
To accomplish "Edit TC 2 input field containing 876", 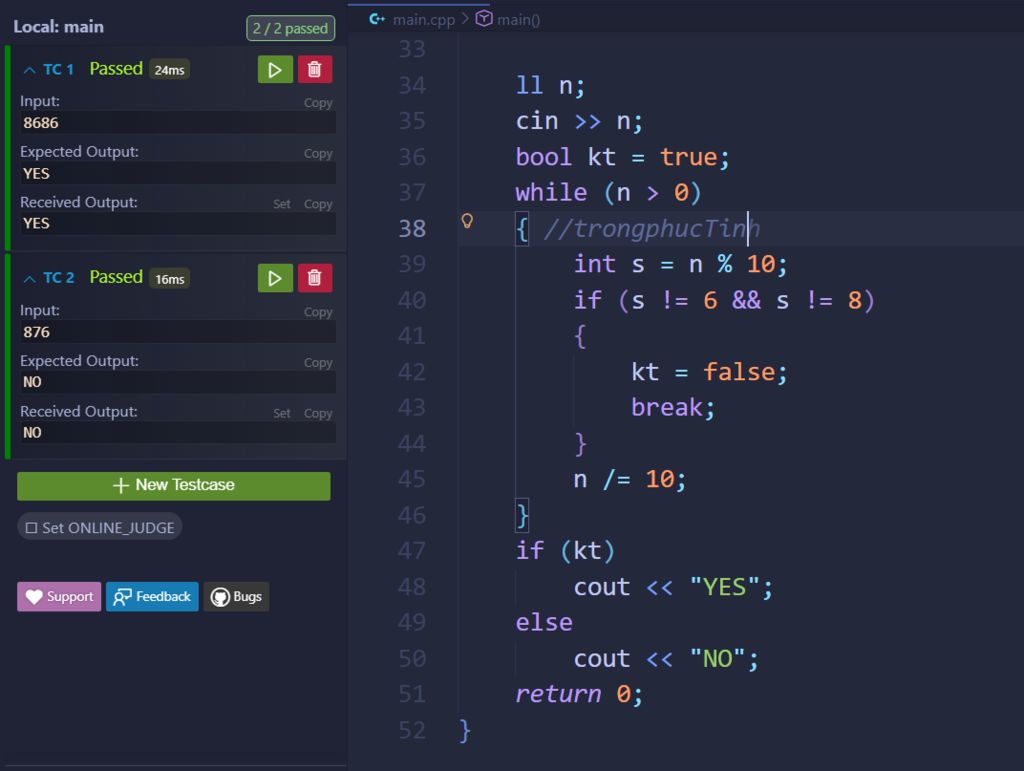I will pyautogui.click(x=178, y=332).
